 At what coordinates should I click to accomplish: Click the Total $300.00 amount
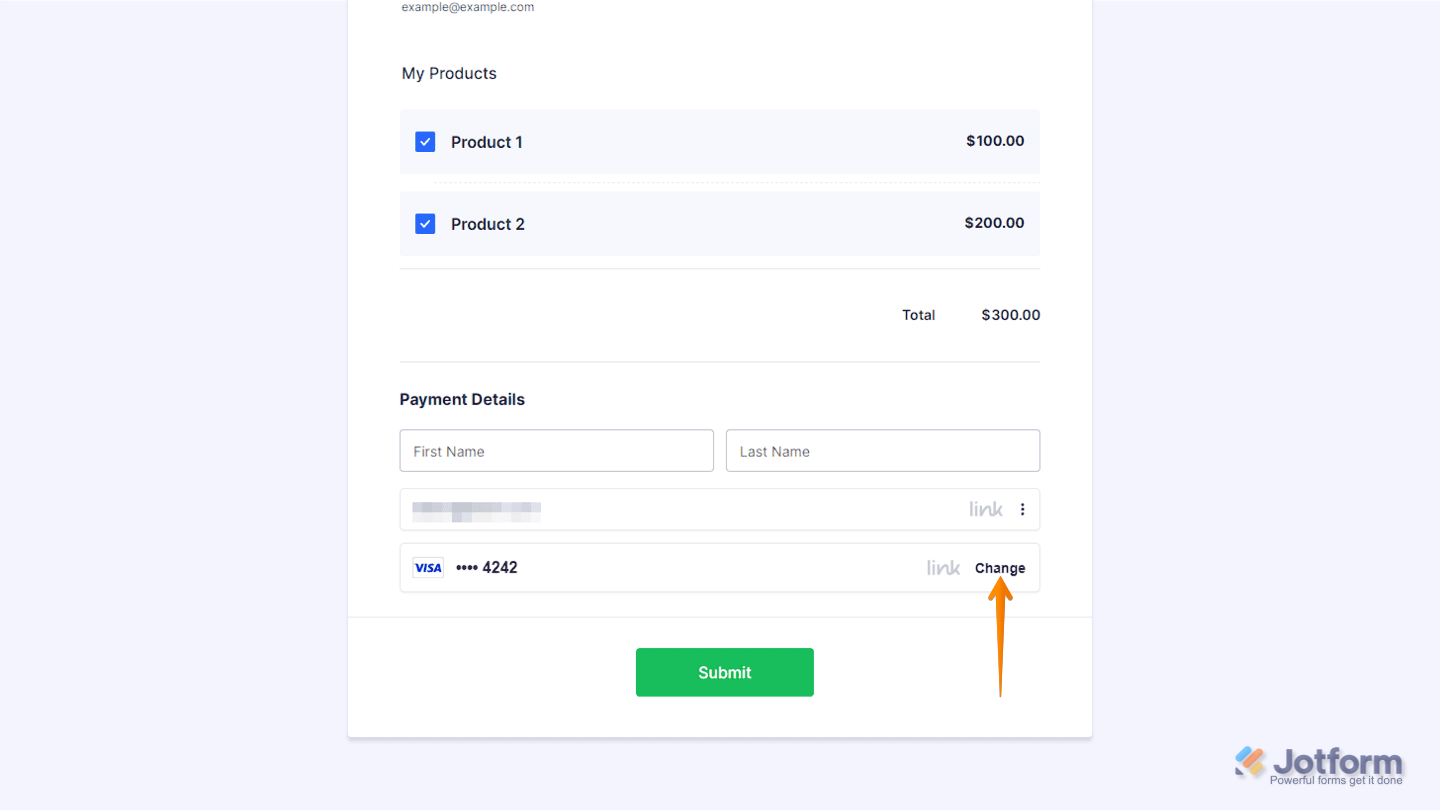[1010, 314]
